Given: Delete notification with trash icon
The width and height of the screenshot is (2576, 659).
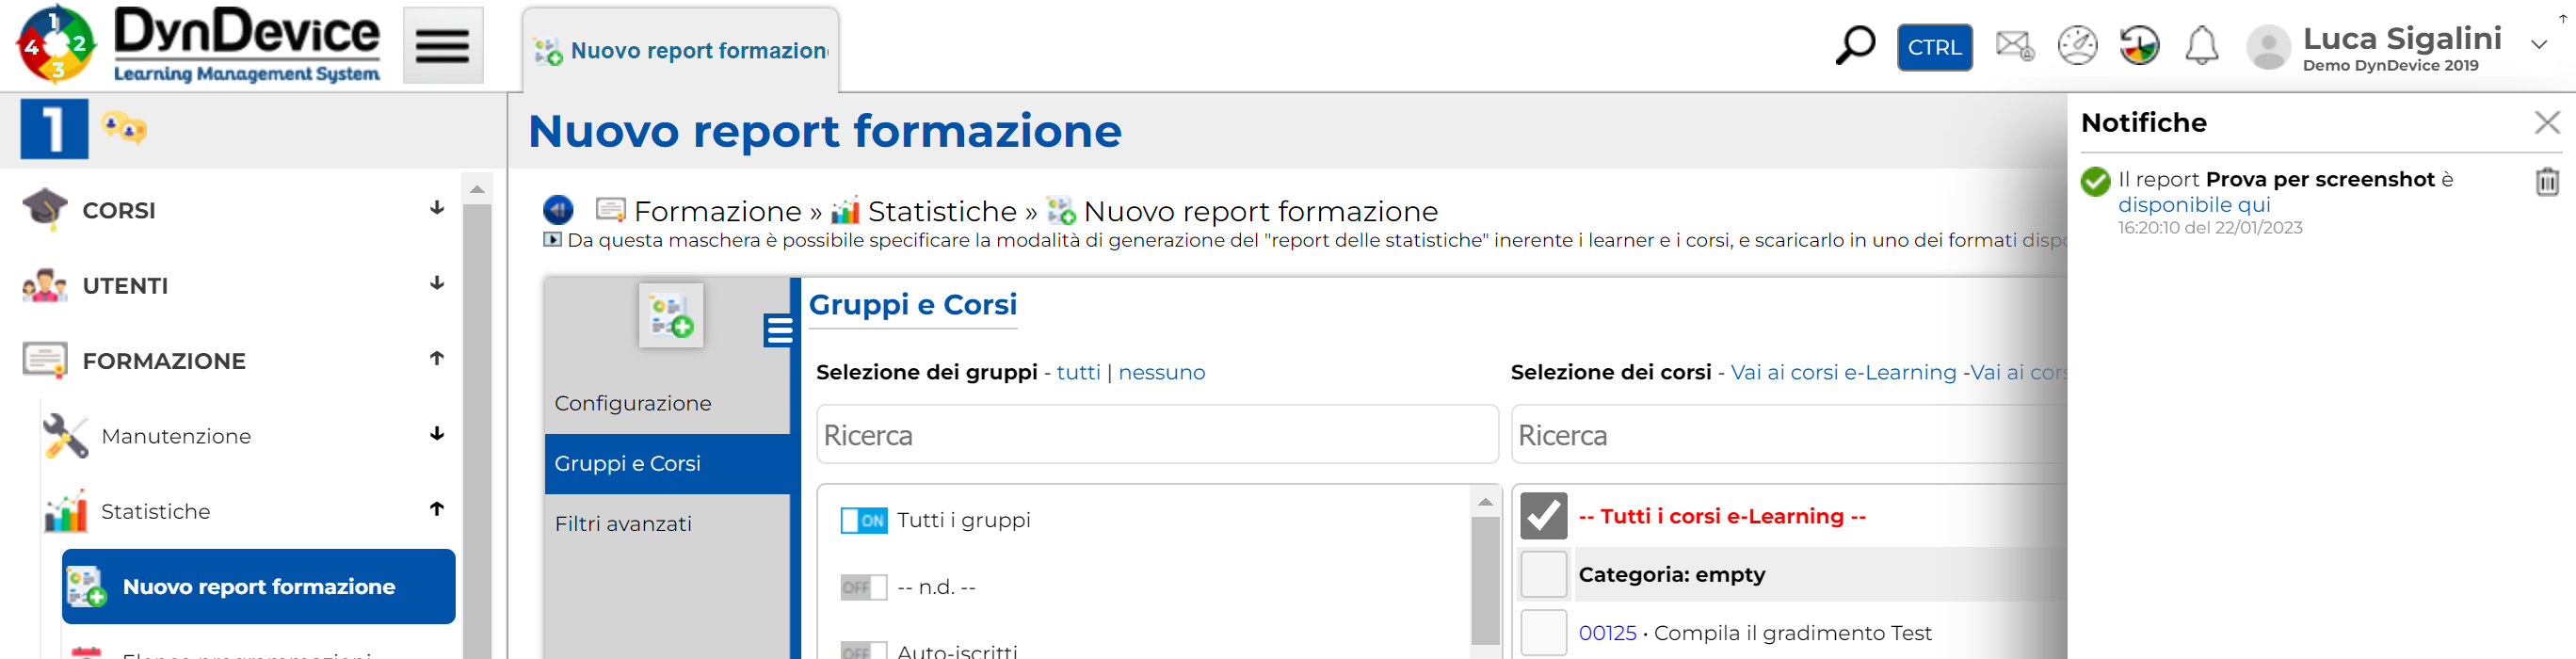Looking at the screenshot, I should tap(2546, 182).
